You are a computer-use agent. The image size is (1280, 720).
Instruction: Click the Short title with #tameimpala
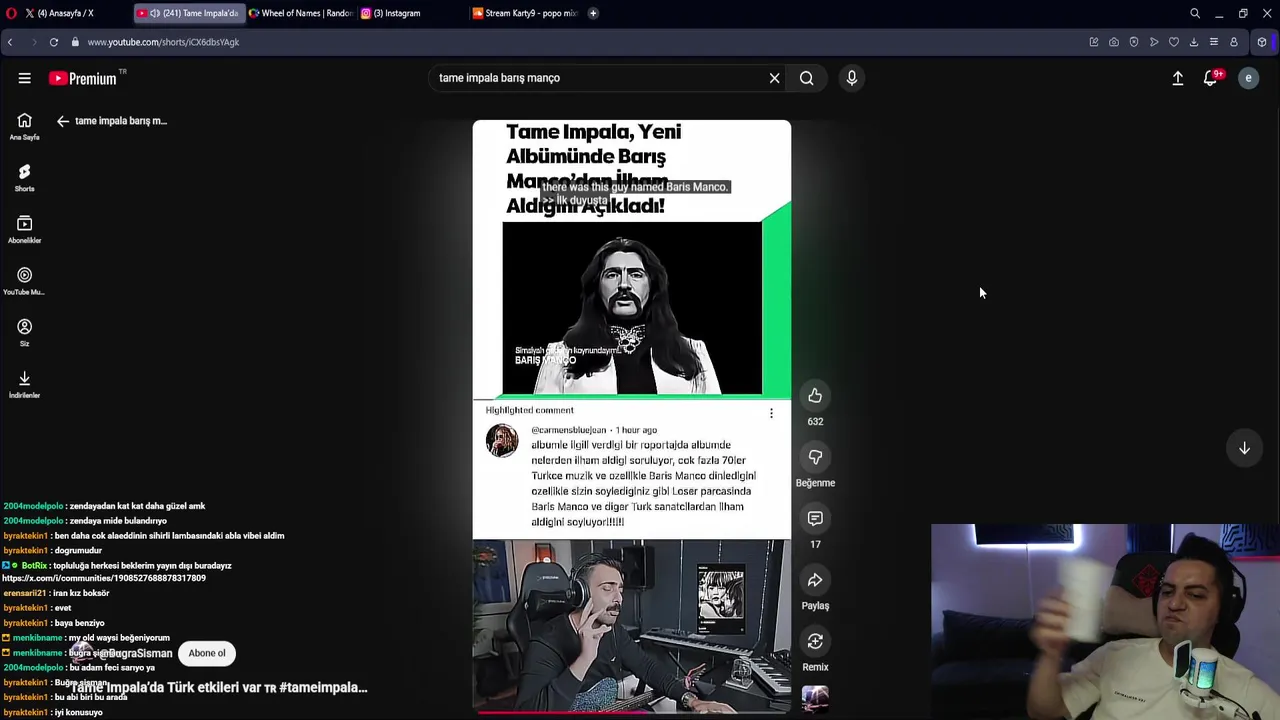click(219, 688)
